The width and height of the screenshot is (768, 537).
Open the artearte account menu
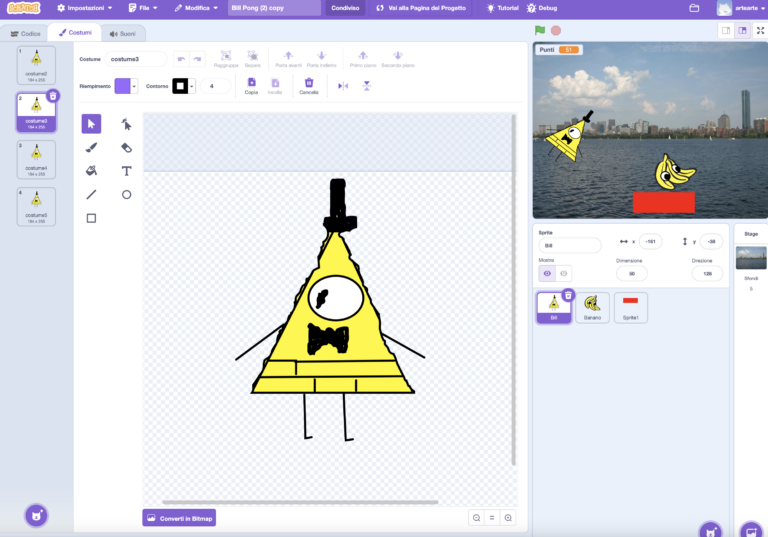point(741,8)
